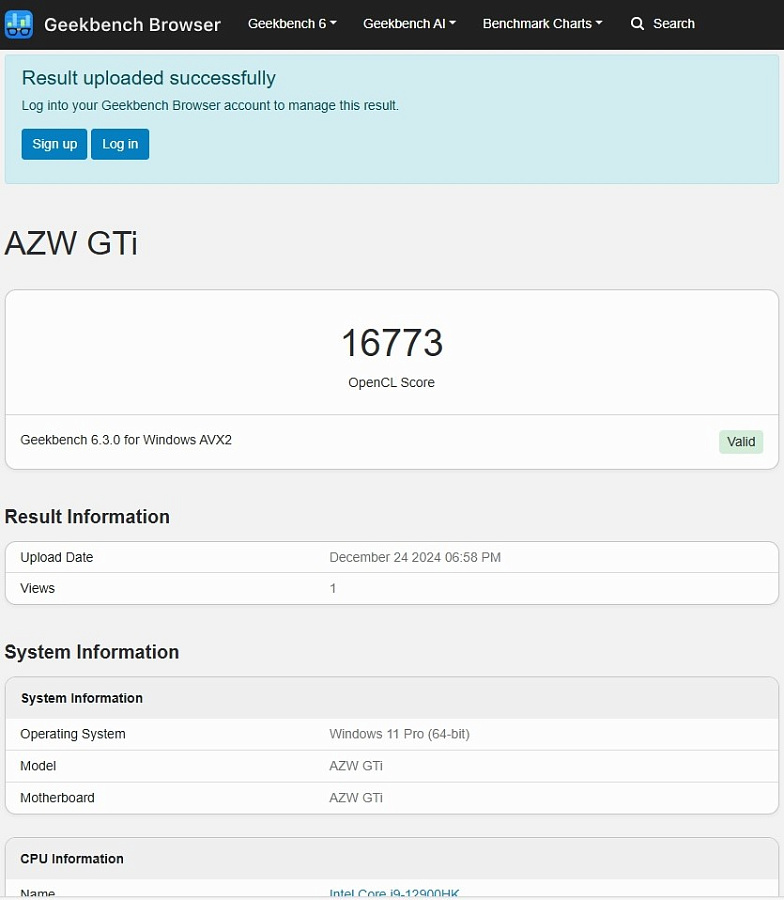Image resolution: width=784 pixels, height=900 pixels.
Task: Click the Geekbench logo icon
Action: [x=18, y=24]
